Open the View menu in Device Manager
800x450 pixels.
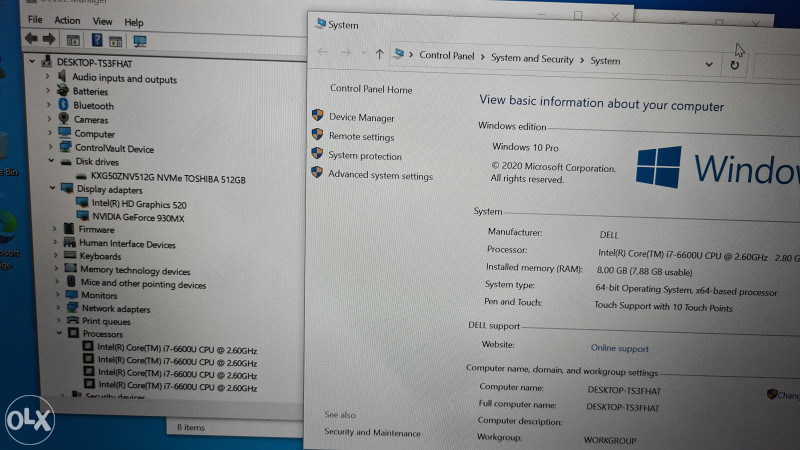point(102,21)
